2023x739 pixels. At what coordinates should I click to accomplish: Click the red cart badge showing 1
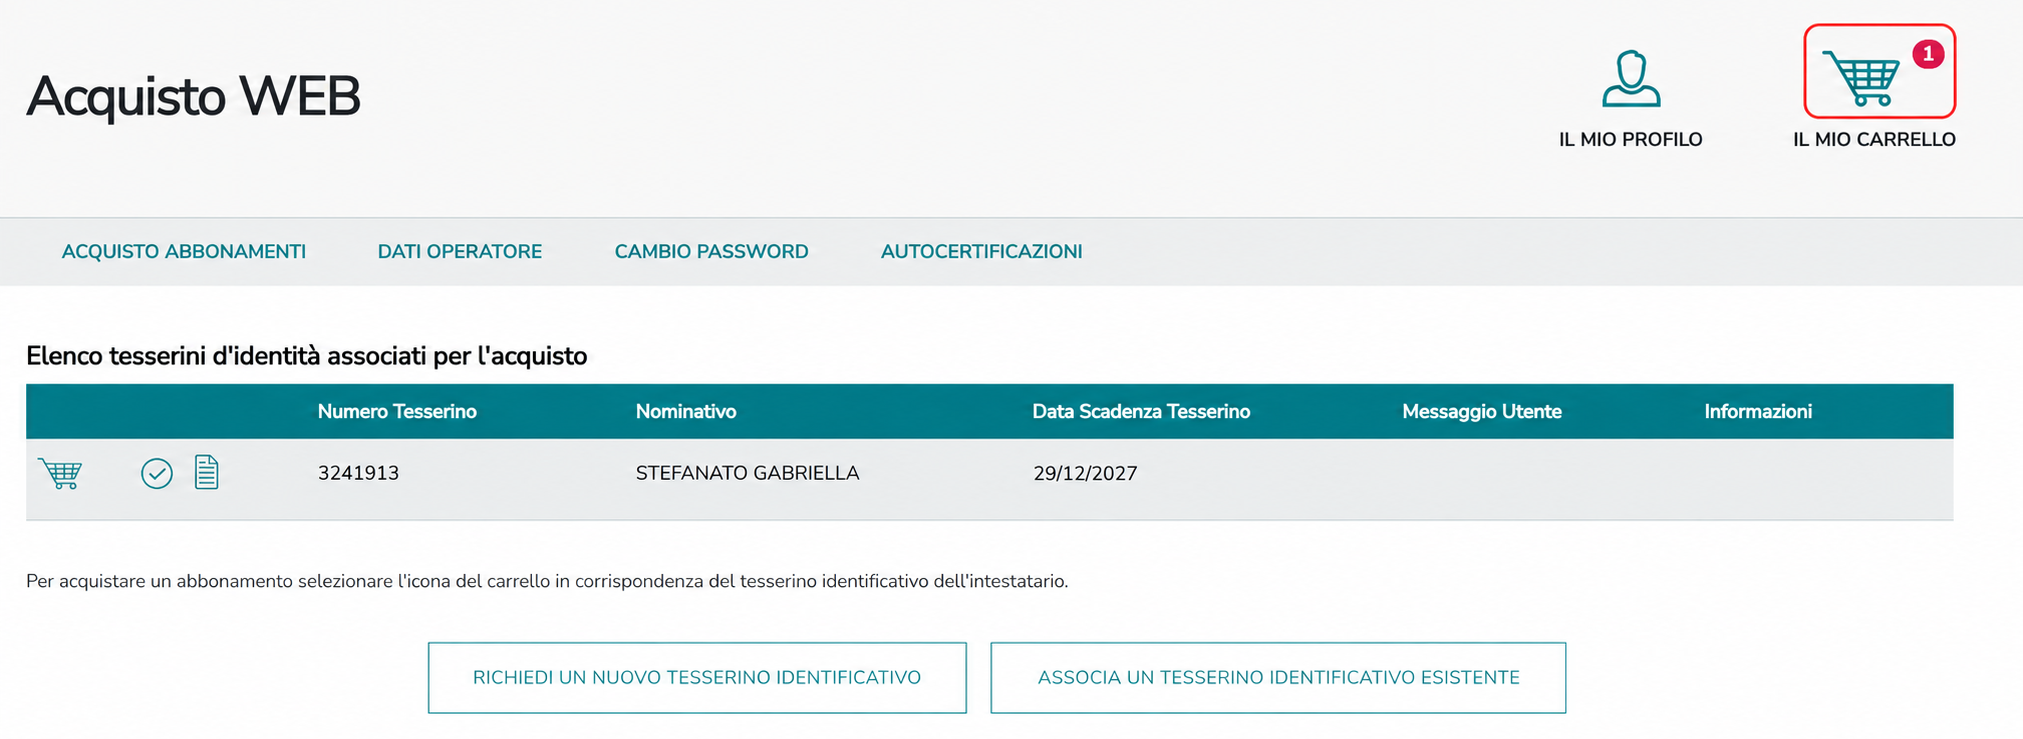1928,54
